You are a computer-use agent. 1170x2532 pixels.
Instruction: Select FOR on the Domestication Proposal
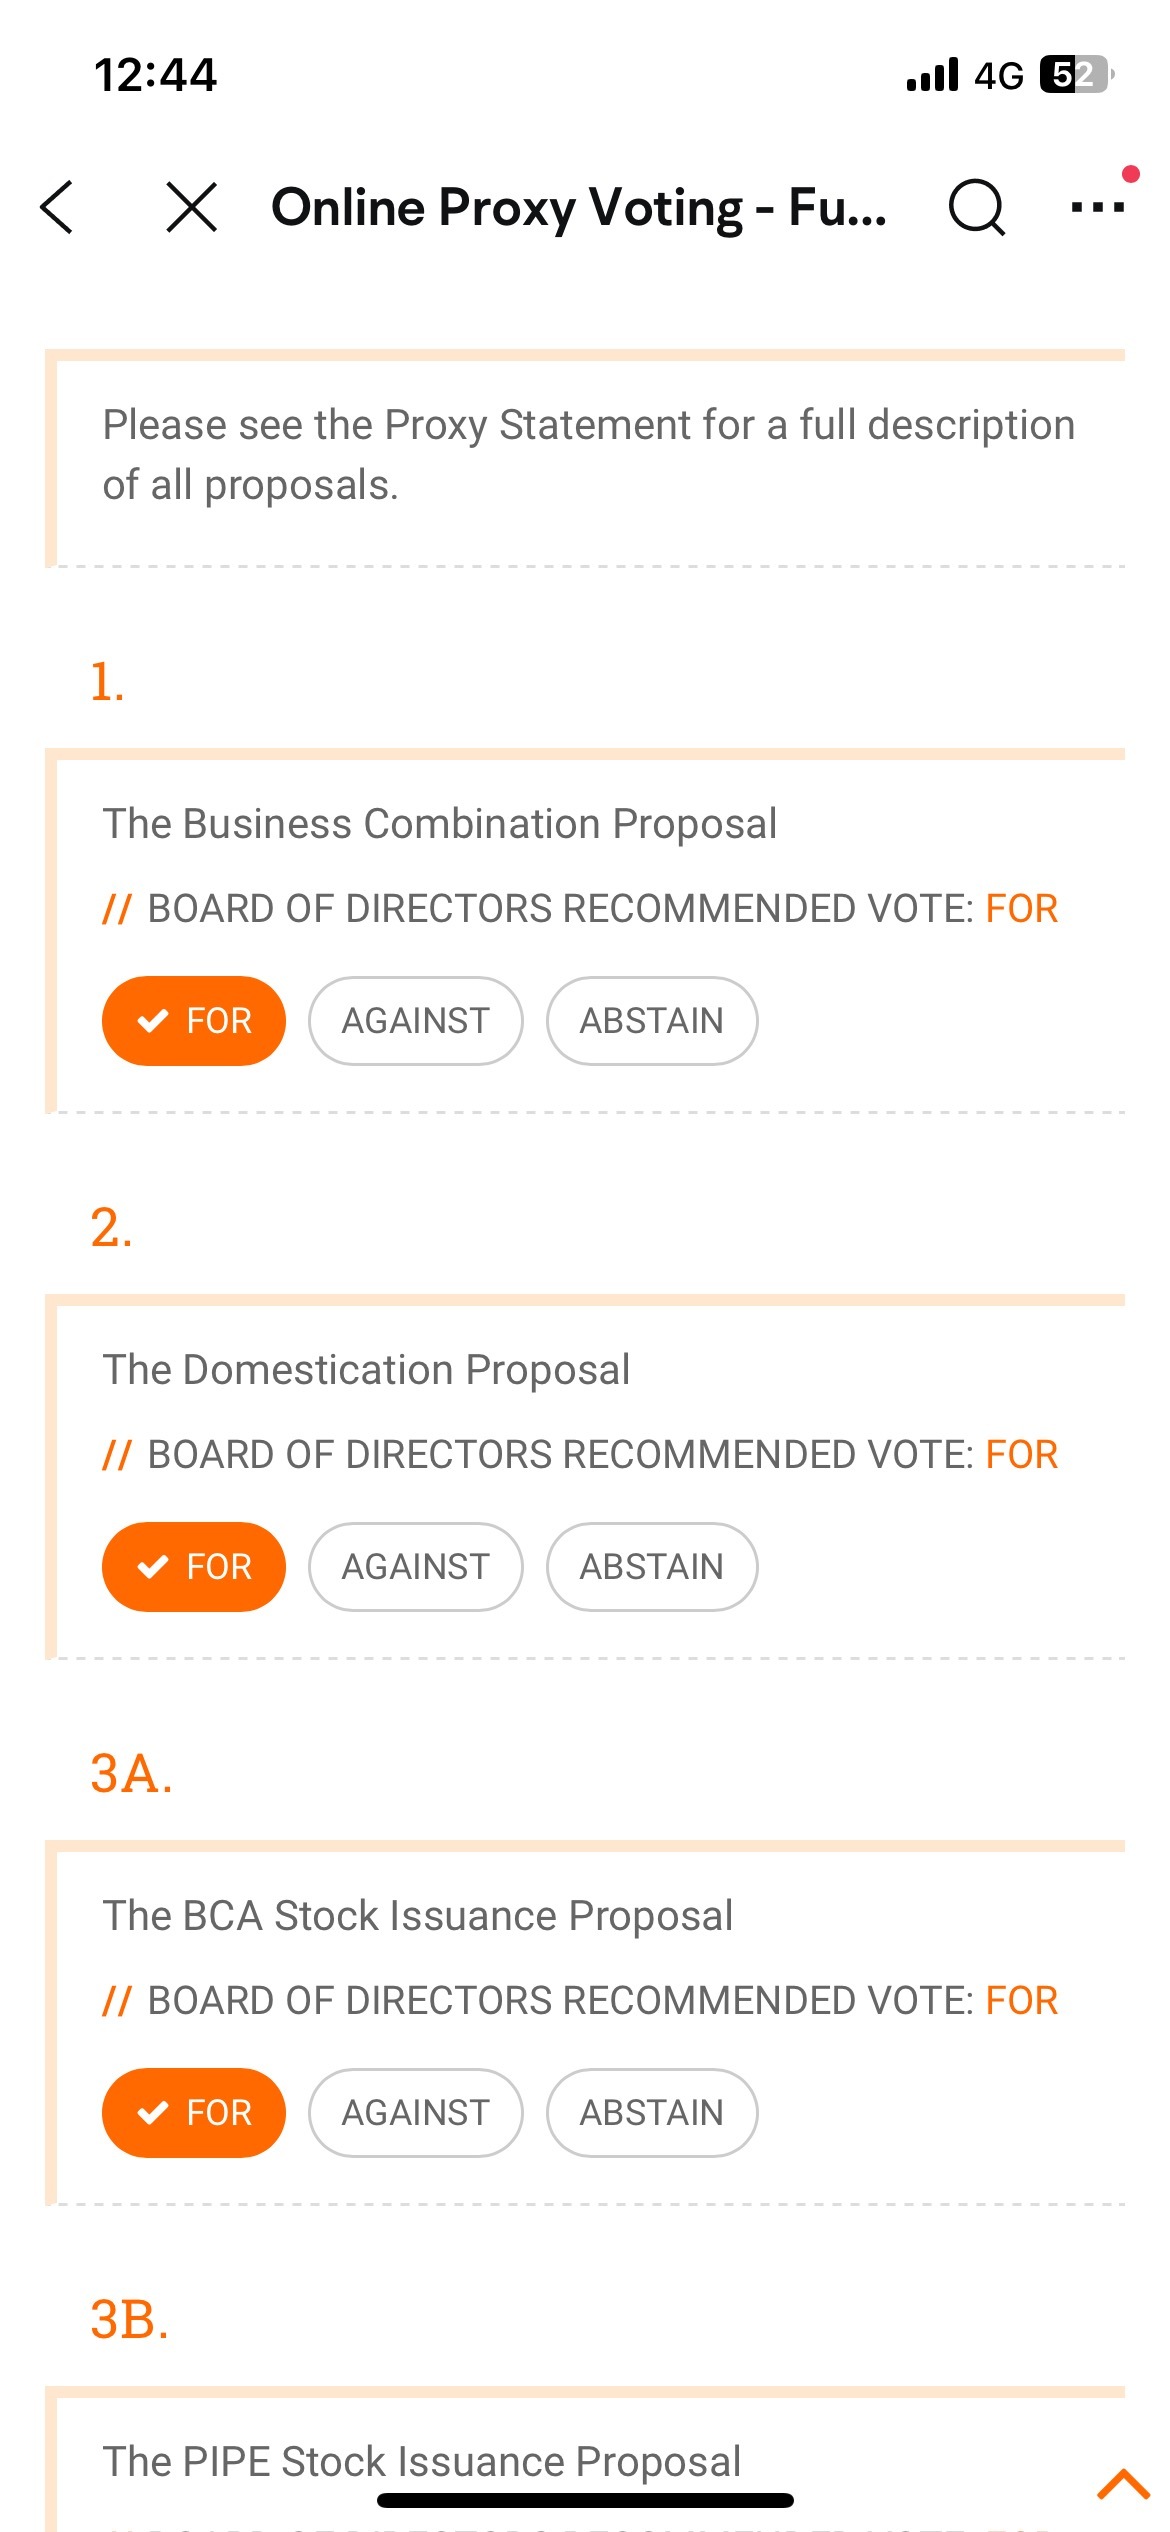click(194, 1567)
